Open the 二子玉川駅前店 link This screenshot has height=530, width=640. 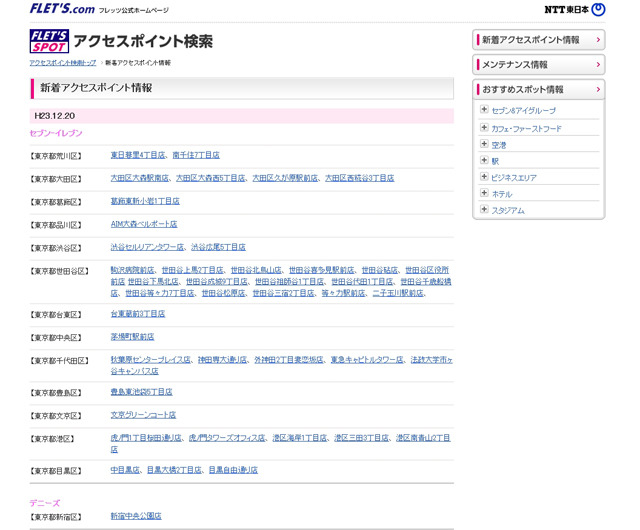click(398, 293)
